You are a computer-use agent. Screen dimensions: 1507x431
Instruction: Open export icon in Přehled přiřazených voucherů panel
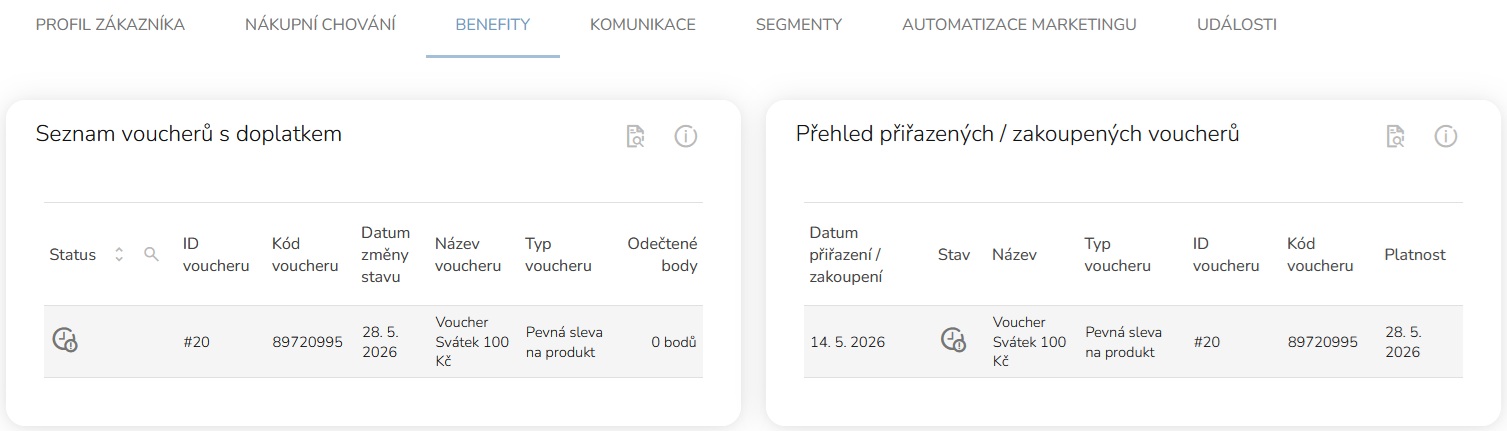click(x=1395, y=137)
